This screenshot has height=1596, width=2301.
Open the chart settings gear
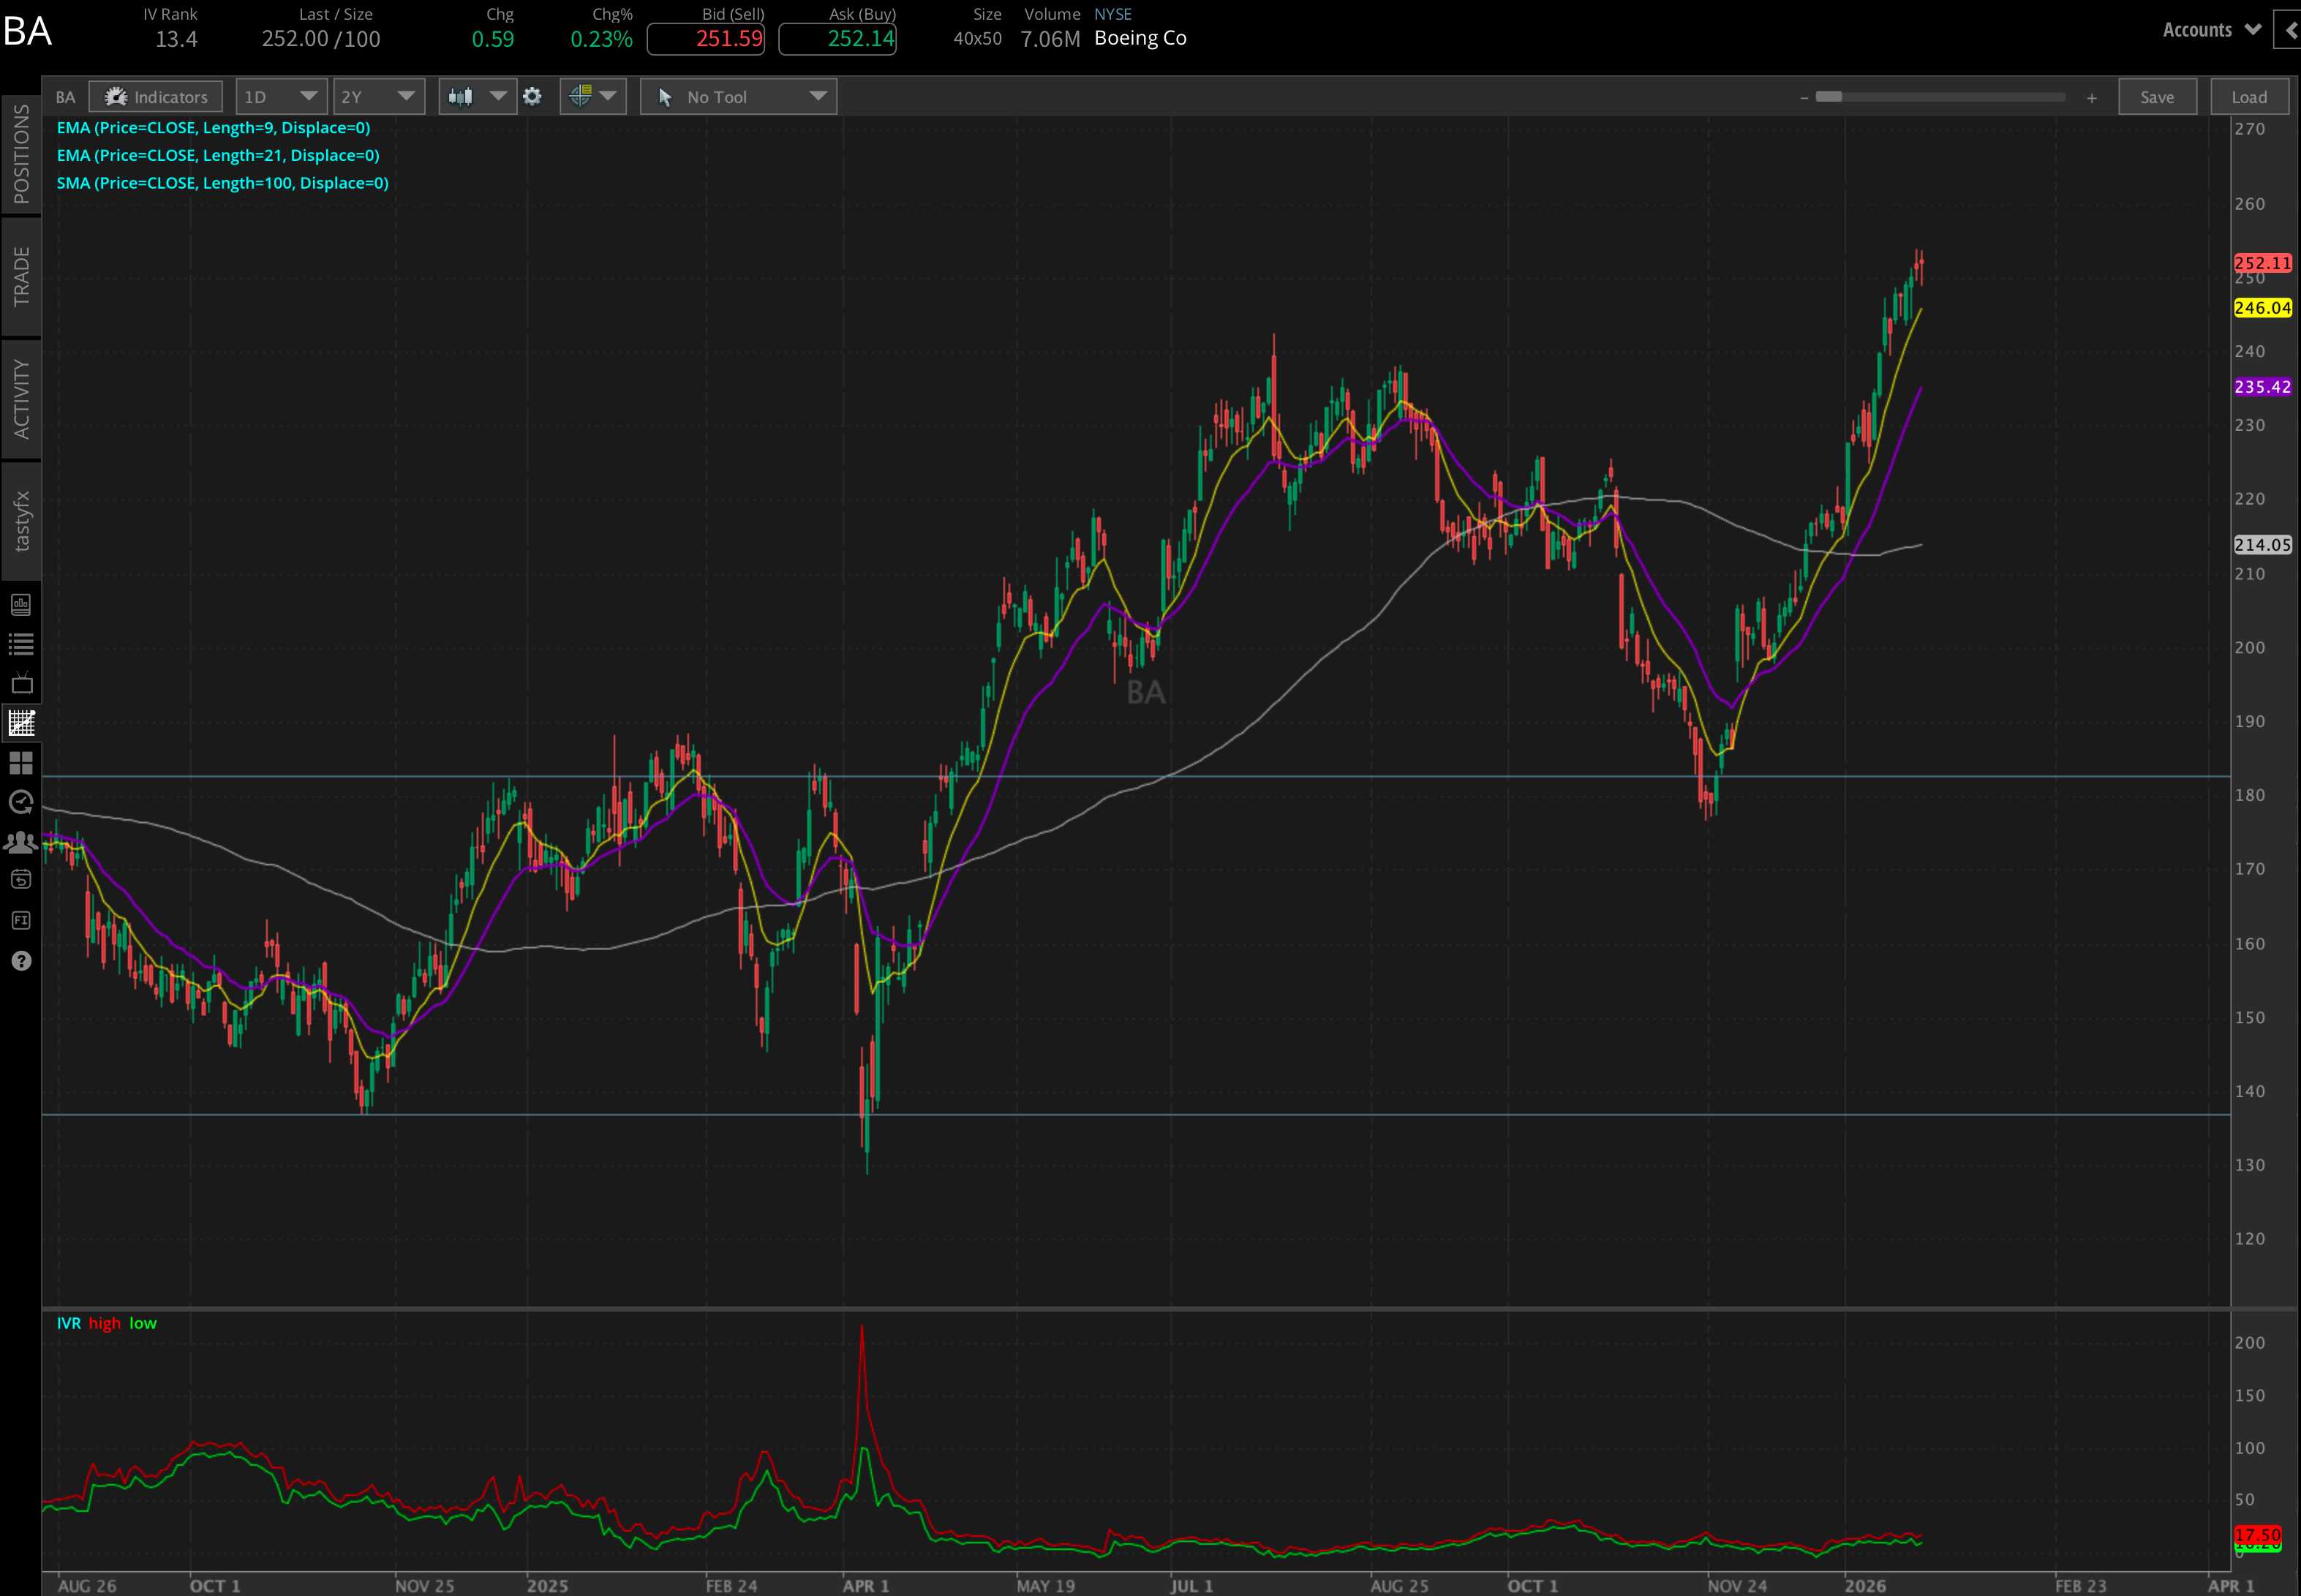[x=532, y=96]
